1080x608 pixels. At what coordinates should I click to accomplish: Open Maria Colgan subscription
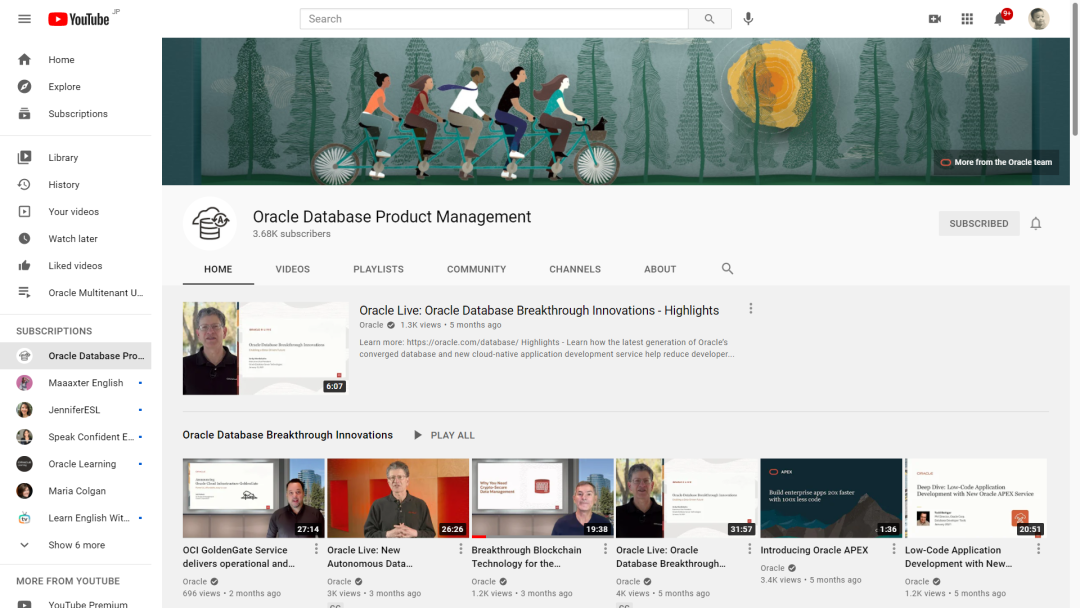[x=76, y=491]
